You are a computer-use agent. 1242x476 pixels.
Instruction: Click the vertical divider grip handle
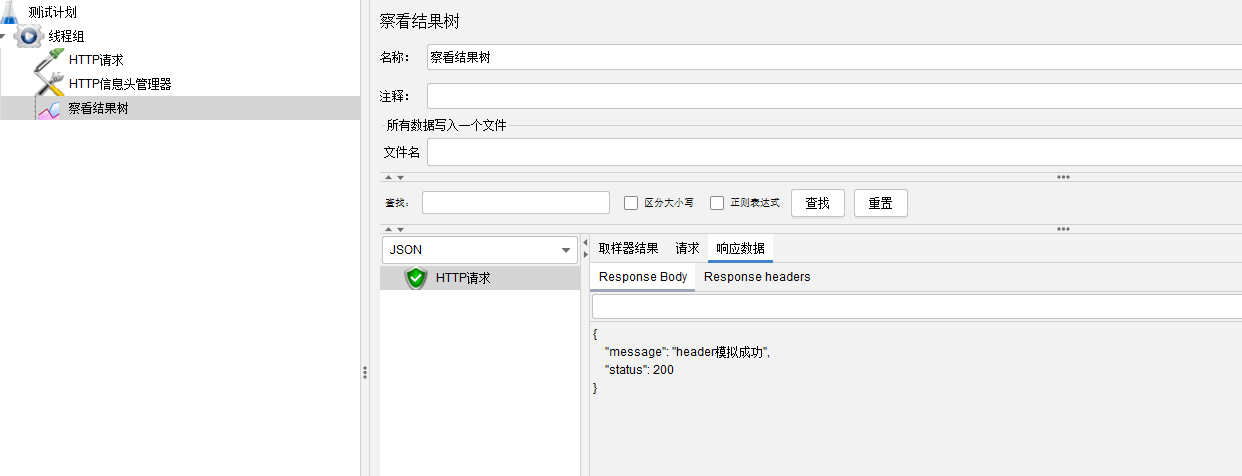click(x=365, y=372)
